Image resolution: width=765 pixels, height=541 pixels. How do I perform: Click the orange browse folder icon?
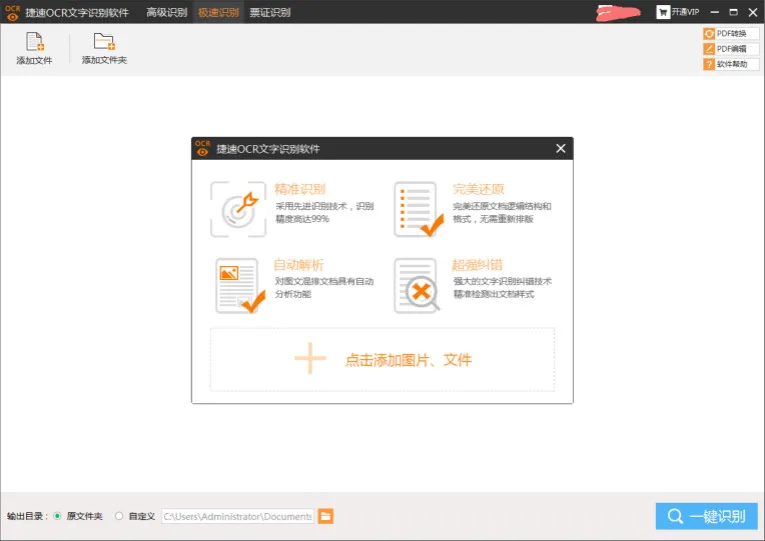click(x=325, y=516)
